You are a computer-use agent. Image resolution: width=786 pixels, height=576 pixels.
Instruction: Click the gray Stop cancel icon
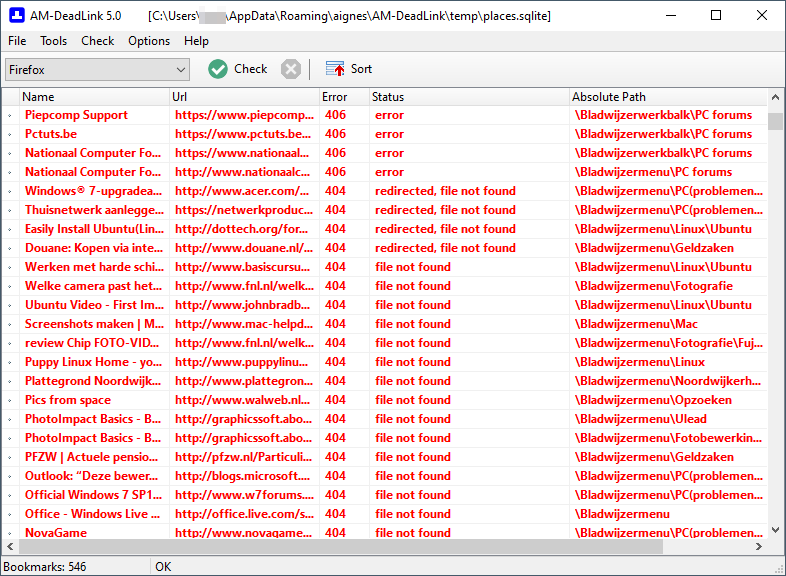(290, 69)
